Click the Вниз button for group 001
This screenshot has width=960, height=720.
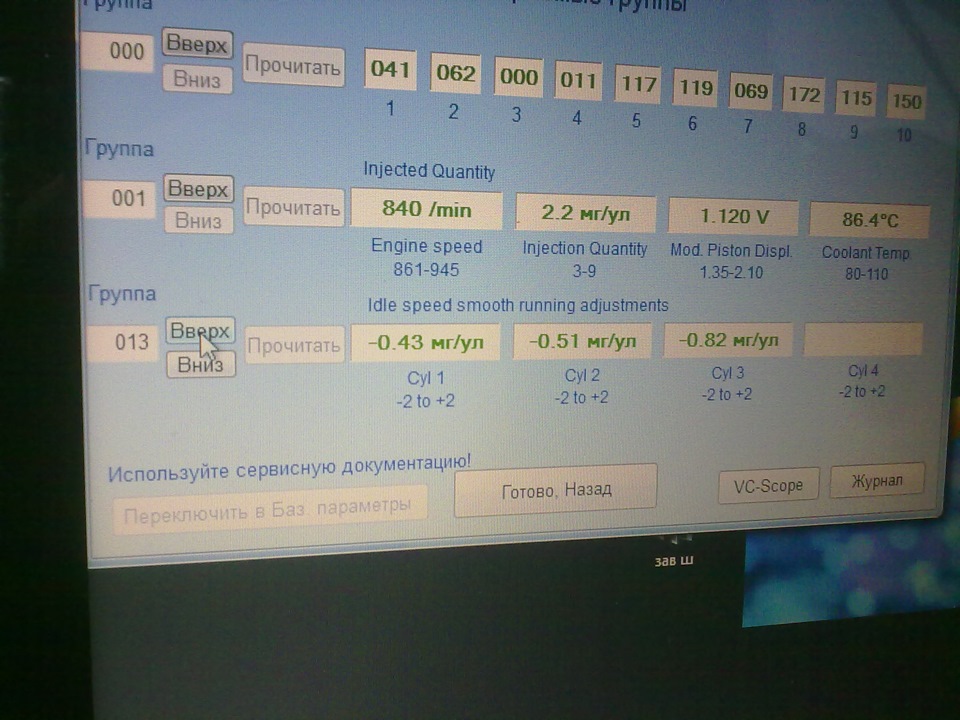pyautogui.click(x=198, y=220)
